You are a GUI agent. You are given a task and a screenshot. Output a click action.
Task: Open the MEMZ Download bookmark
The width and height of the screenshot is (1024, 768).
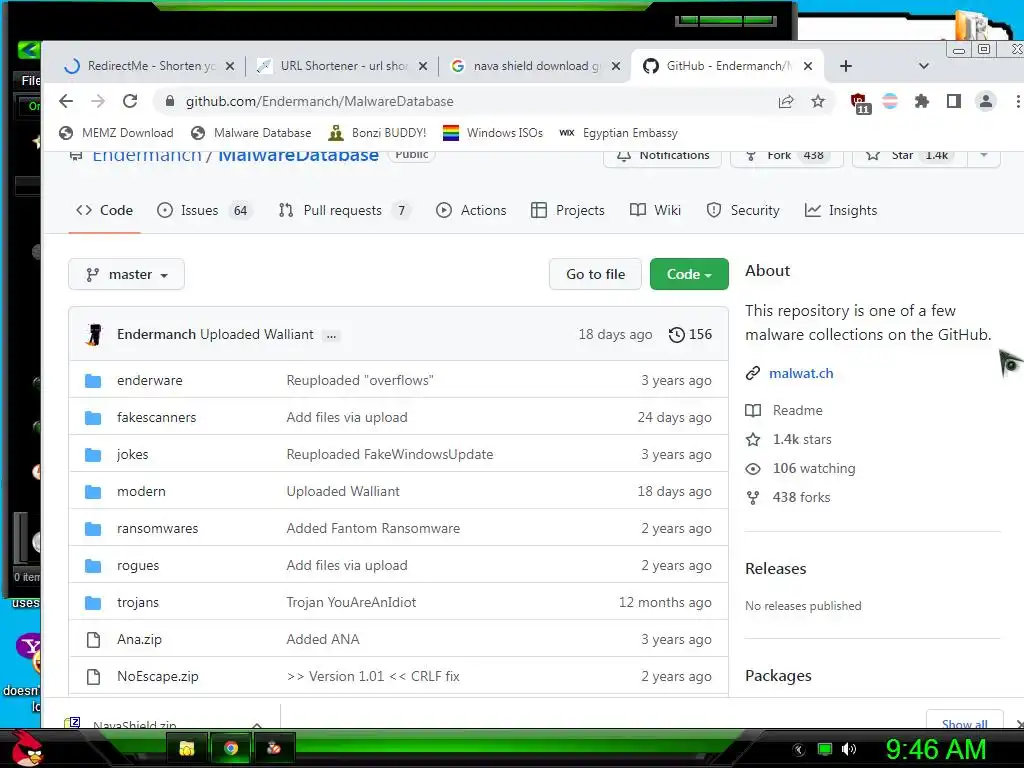coord(116,133)
